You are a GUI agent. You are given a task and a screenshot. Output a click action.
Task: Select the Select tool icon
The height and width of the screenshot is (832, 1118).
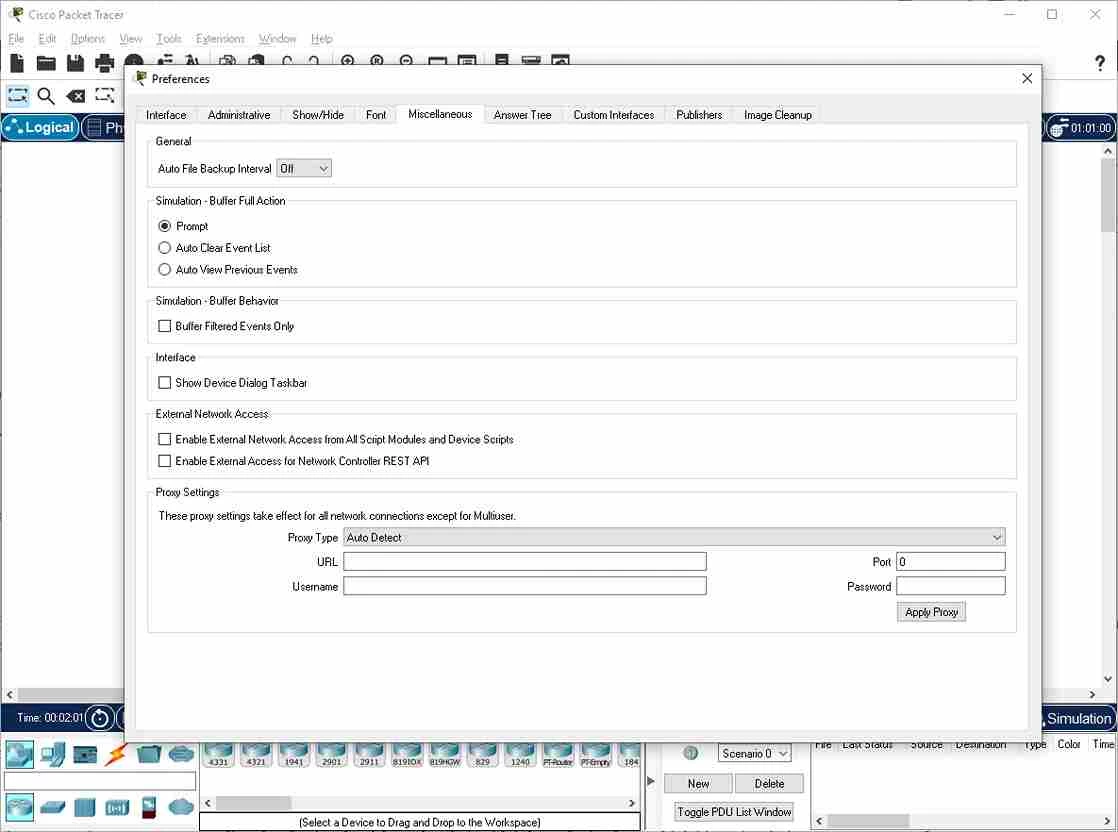(18, 96)
